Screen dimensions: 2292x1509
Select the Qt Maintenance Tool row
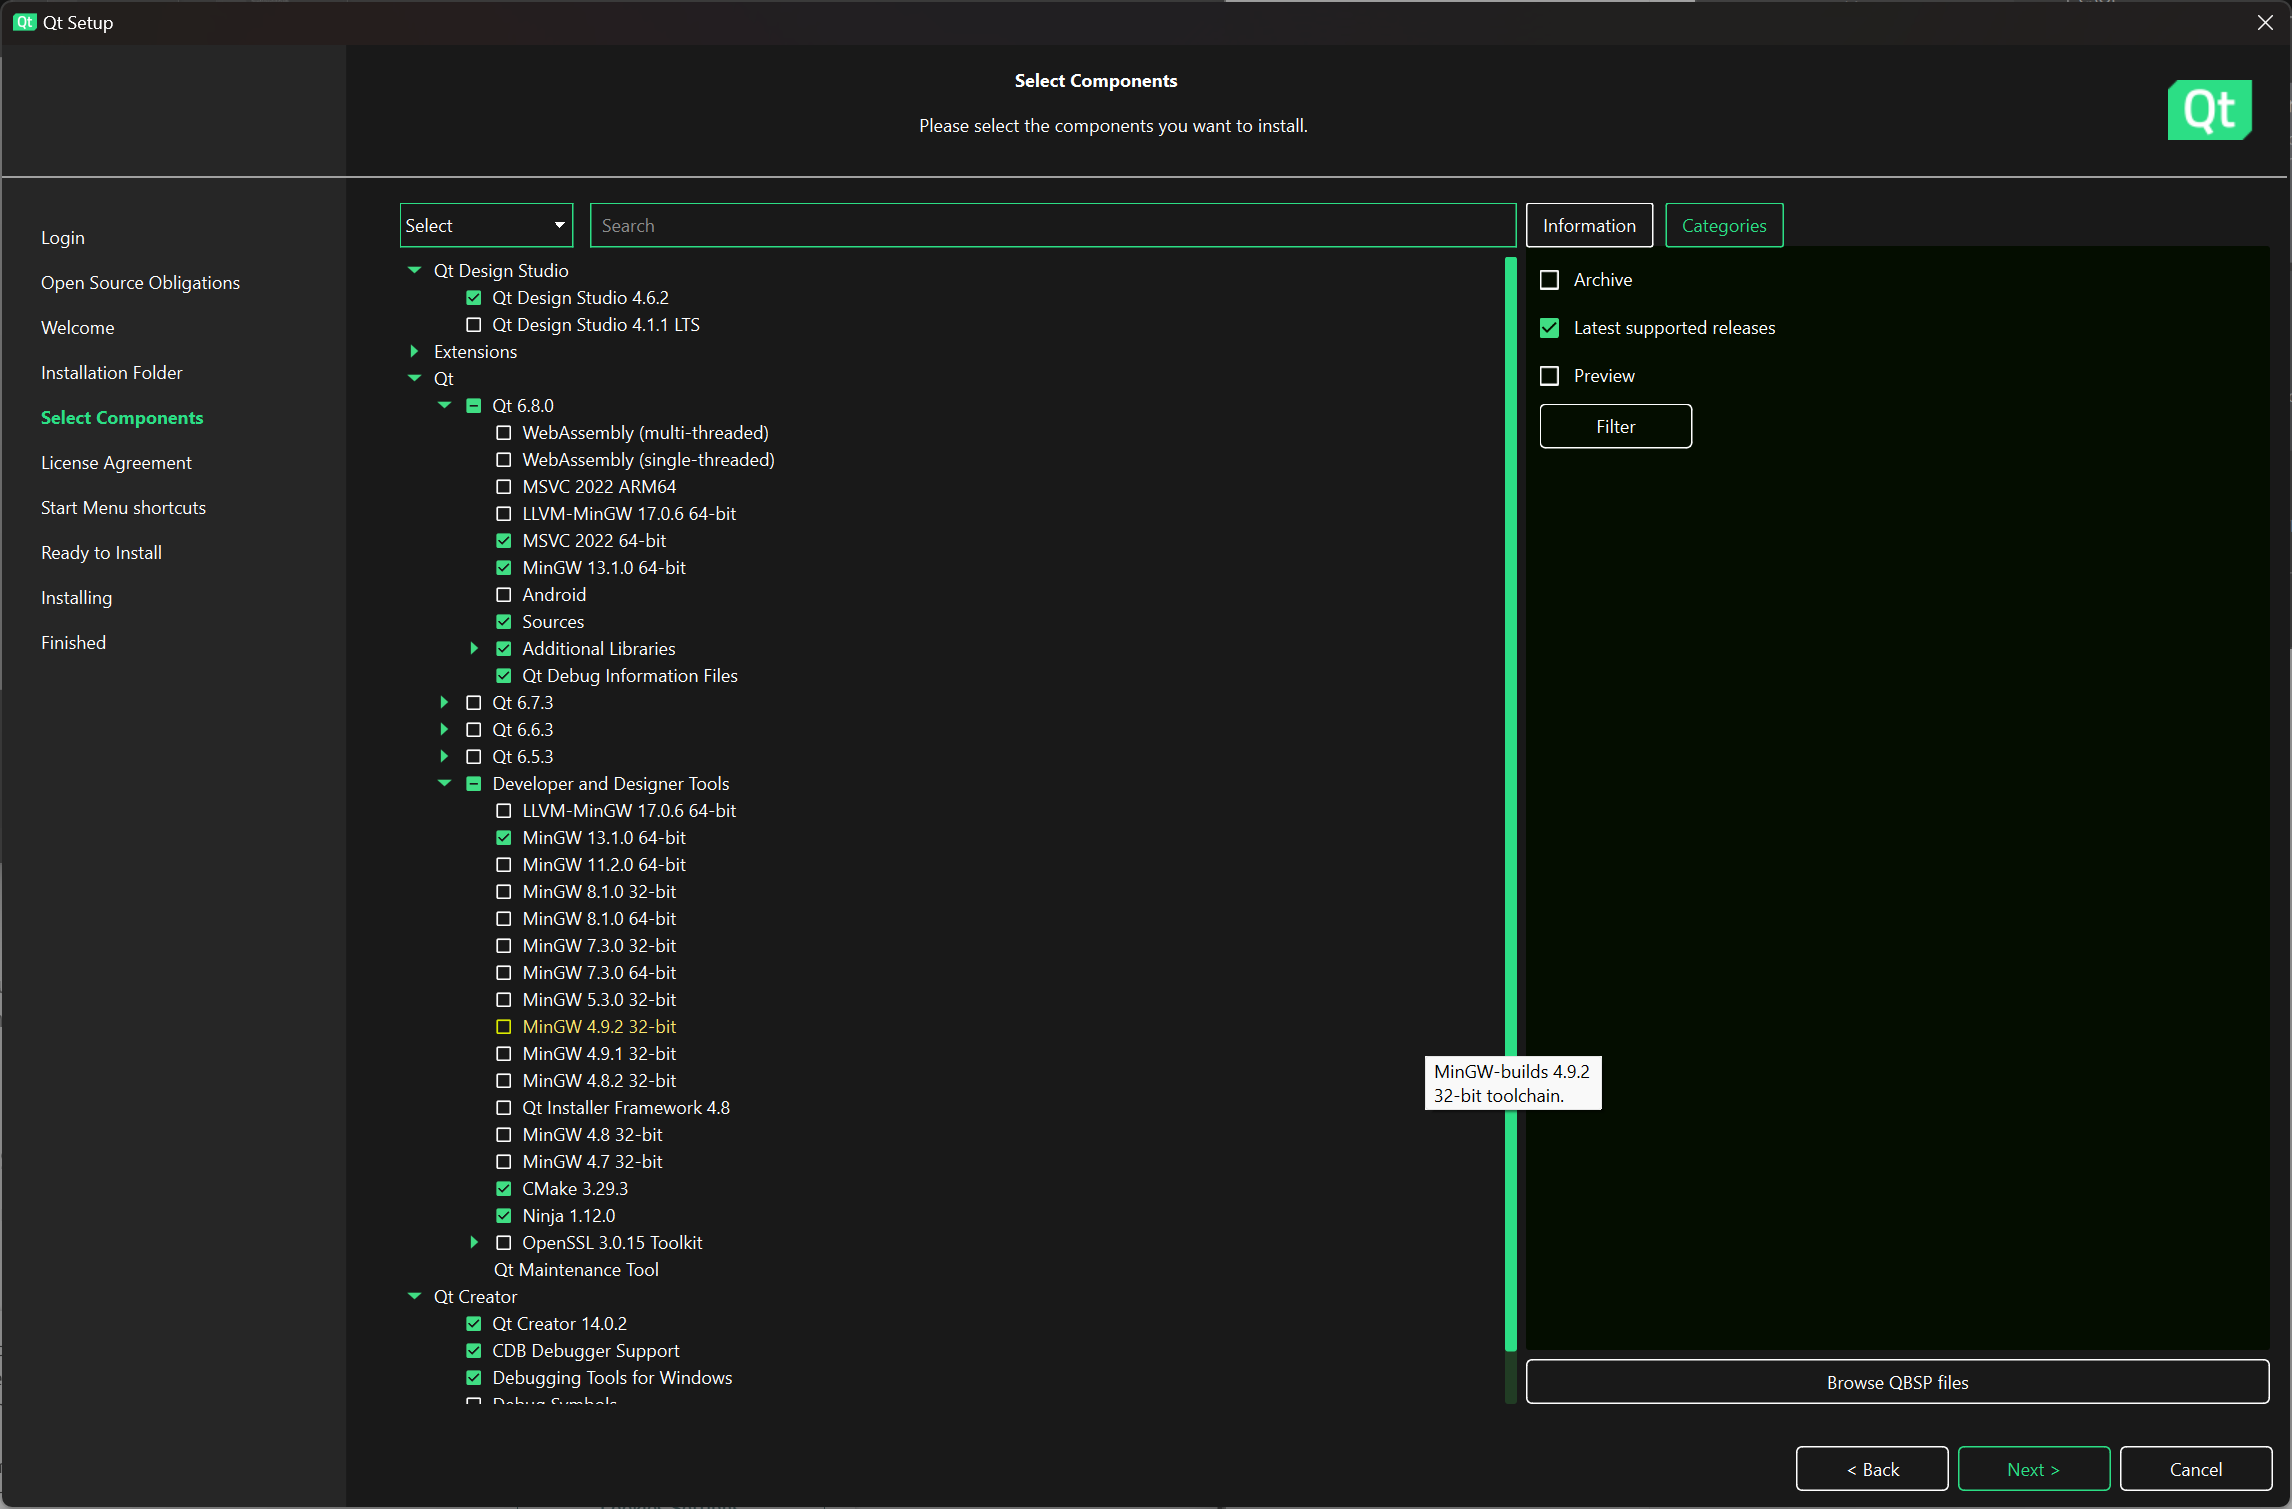click(576, 1270)
